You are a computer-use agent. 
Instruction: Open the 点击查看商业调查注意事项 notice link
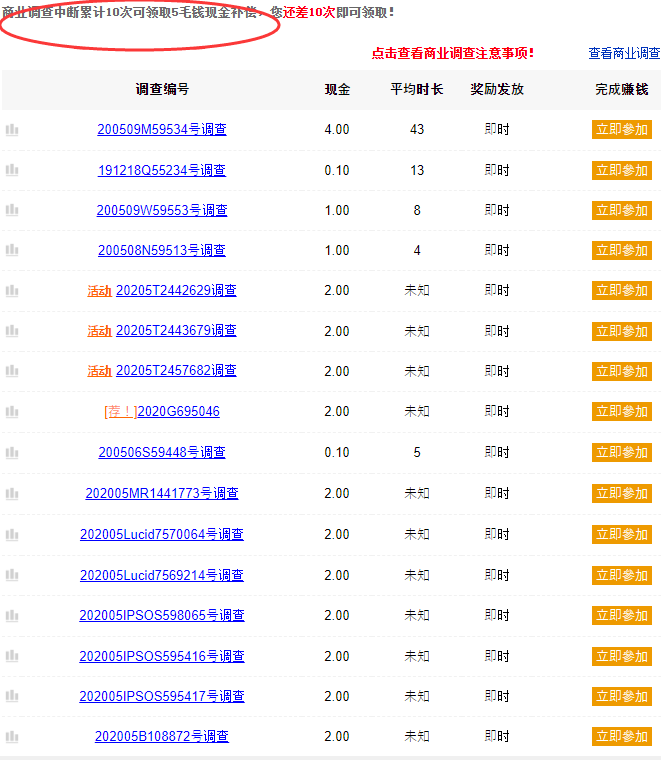point(453,53)
